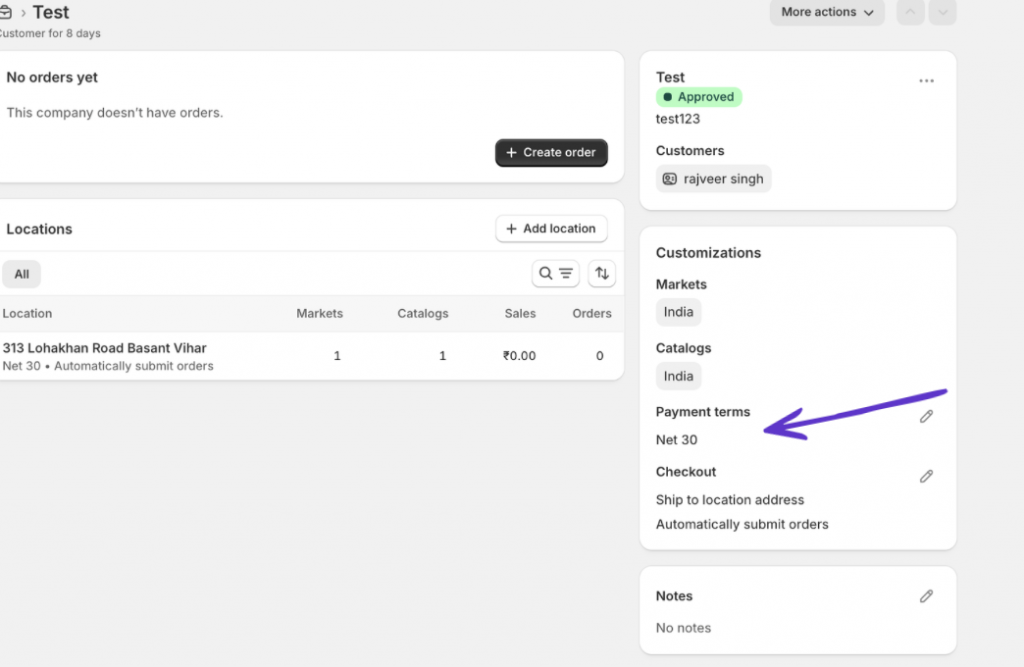Open search in the Locations panel
Screen dimensions: 1024x667
(544, 273)
